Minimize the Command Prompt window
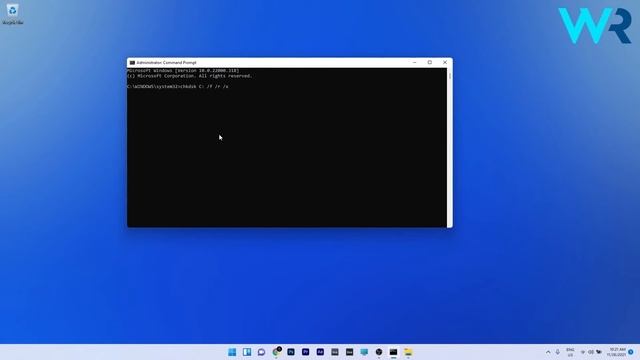The width and height of the screenshot is (640, 360). click(415, 62)
